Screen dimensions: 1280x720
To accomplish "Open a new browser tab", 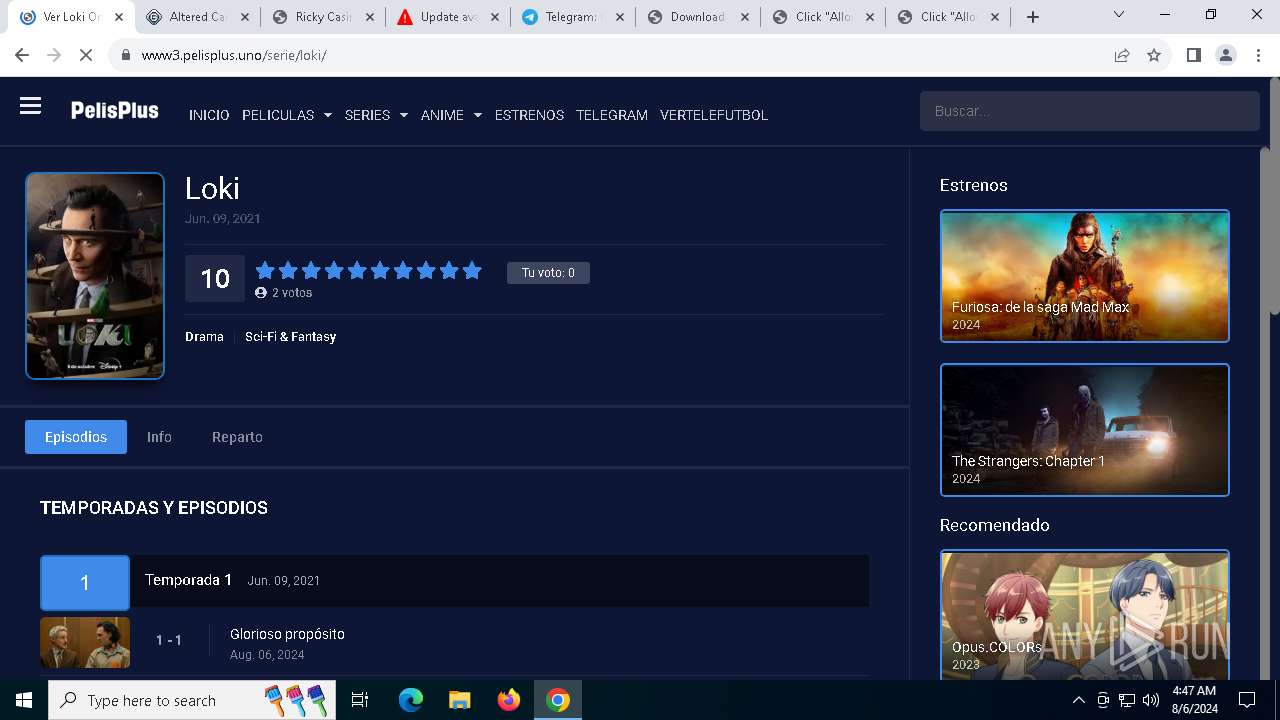I will pos(1033,17).
